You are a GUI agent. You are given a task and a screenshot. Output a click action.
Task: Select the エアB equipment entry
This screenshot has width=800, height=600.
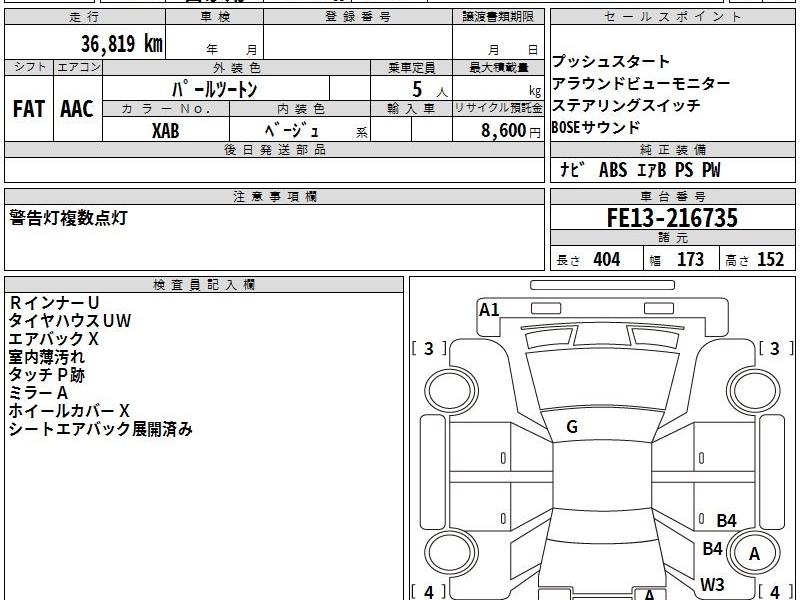[x=652, y=170]
